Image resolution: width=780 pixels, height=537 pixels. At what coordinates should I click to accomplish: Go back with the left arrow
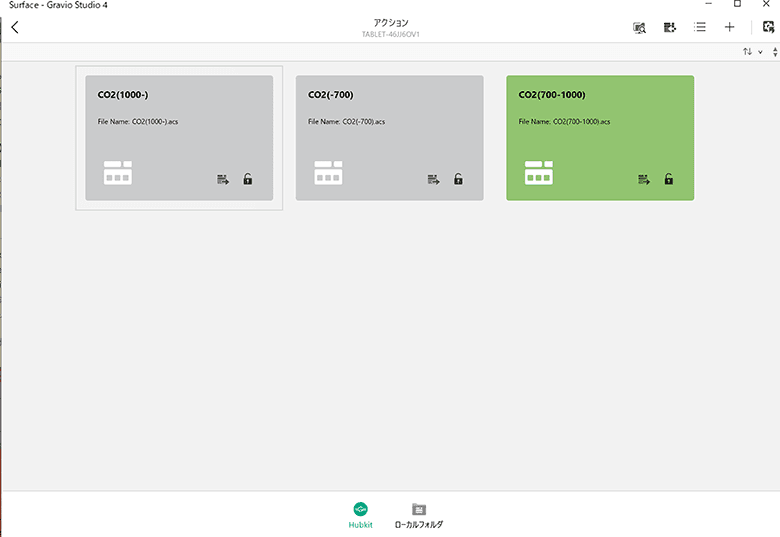[x=15, y=27]
